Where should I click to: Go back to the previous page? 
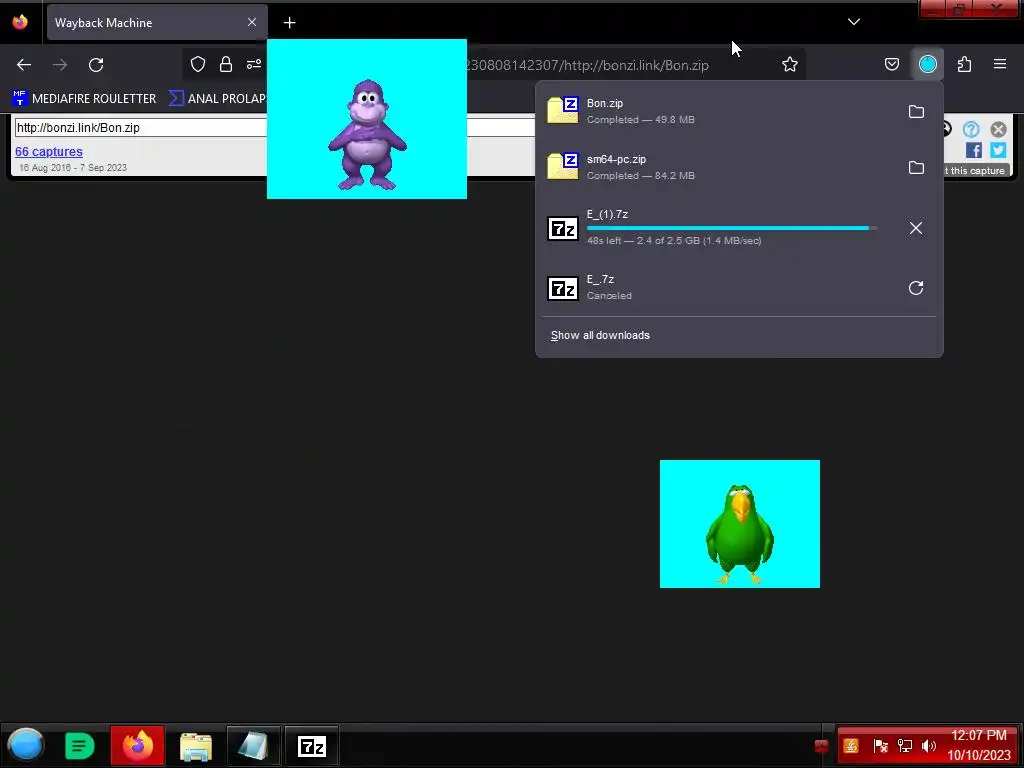coord(24,65)
